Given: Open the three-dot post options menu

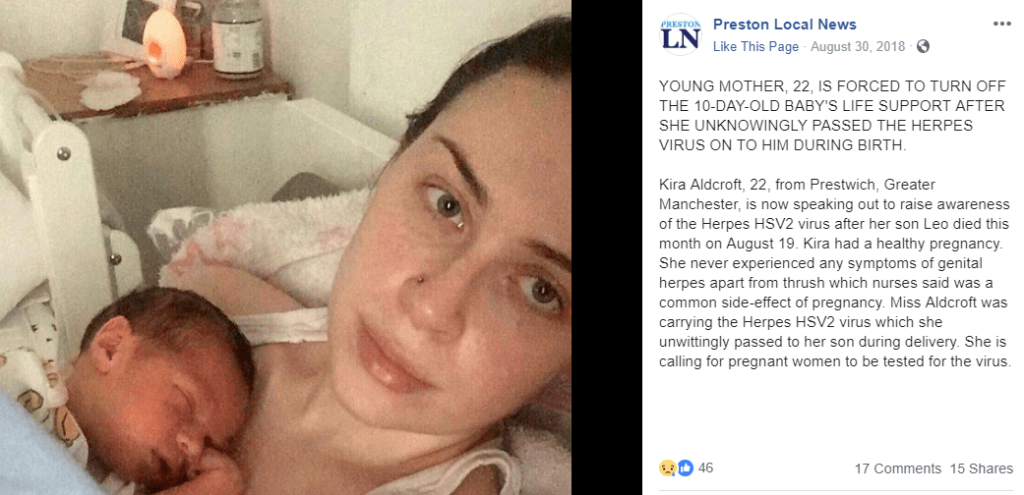Looking at the screenshot, I should coord(1002,24).
